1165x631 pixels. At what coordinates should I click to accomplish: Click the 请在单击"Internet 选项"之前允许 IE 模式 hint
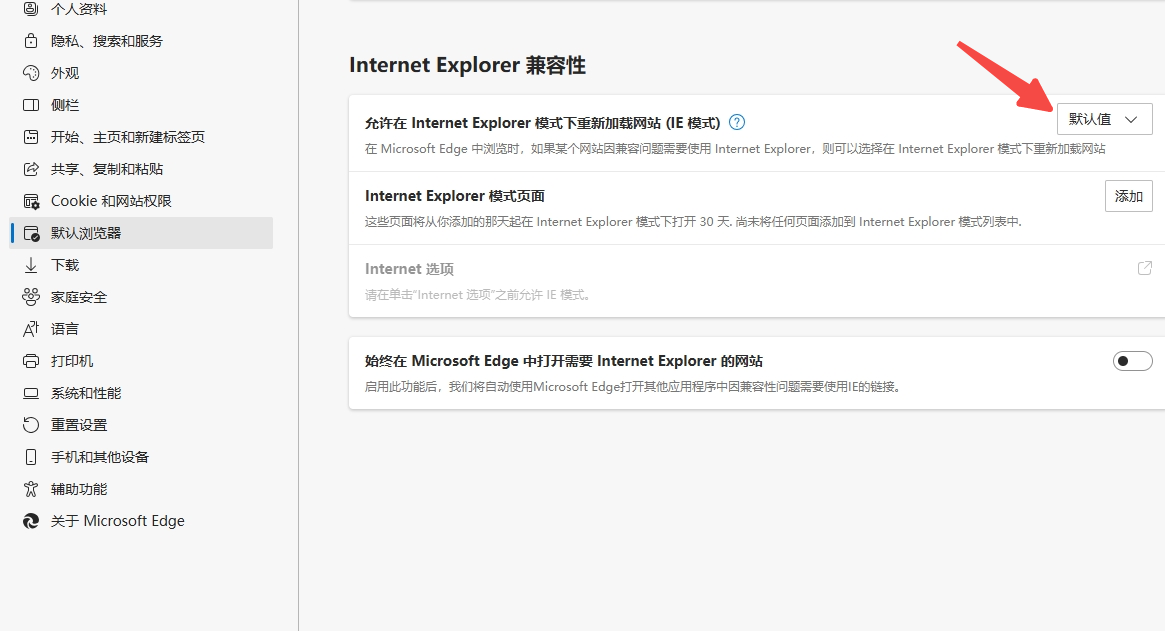pos(478,295)
